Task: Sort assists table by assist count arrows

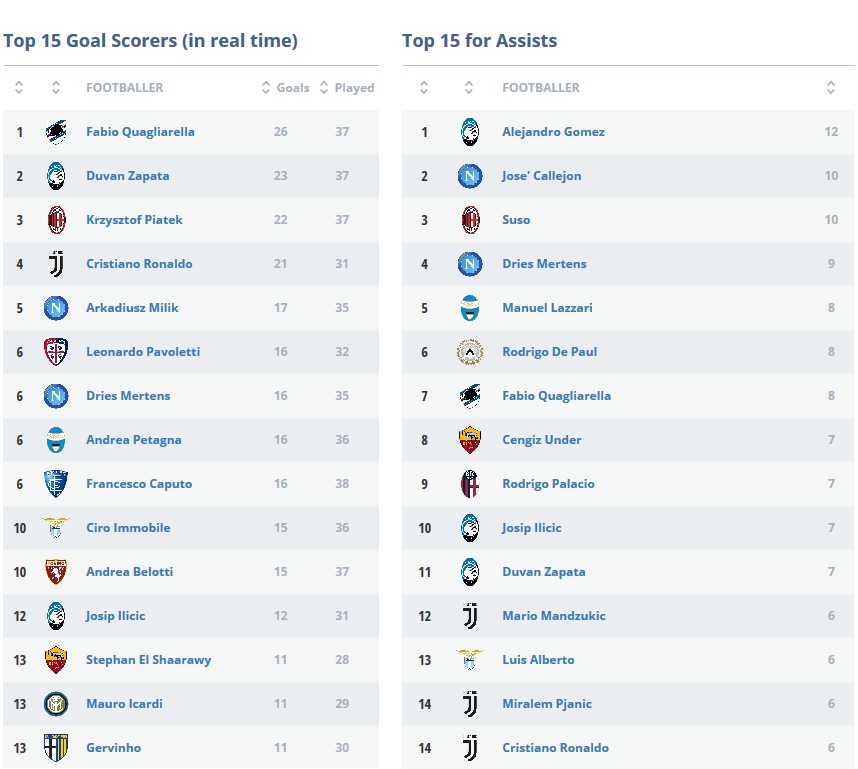Action: pyautogui.click(x=831, y=88)
